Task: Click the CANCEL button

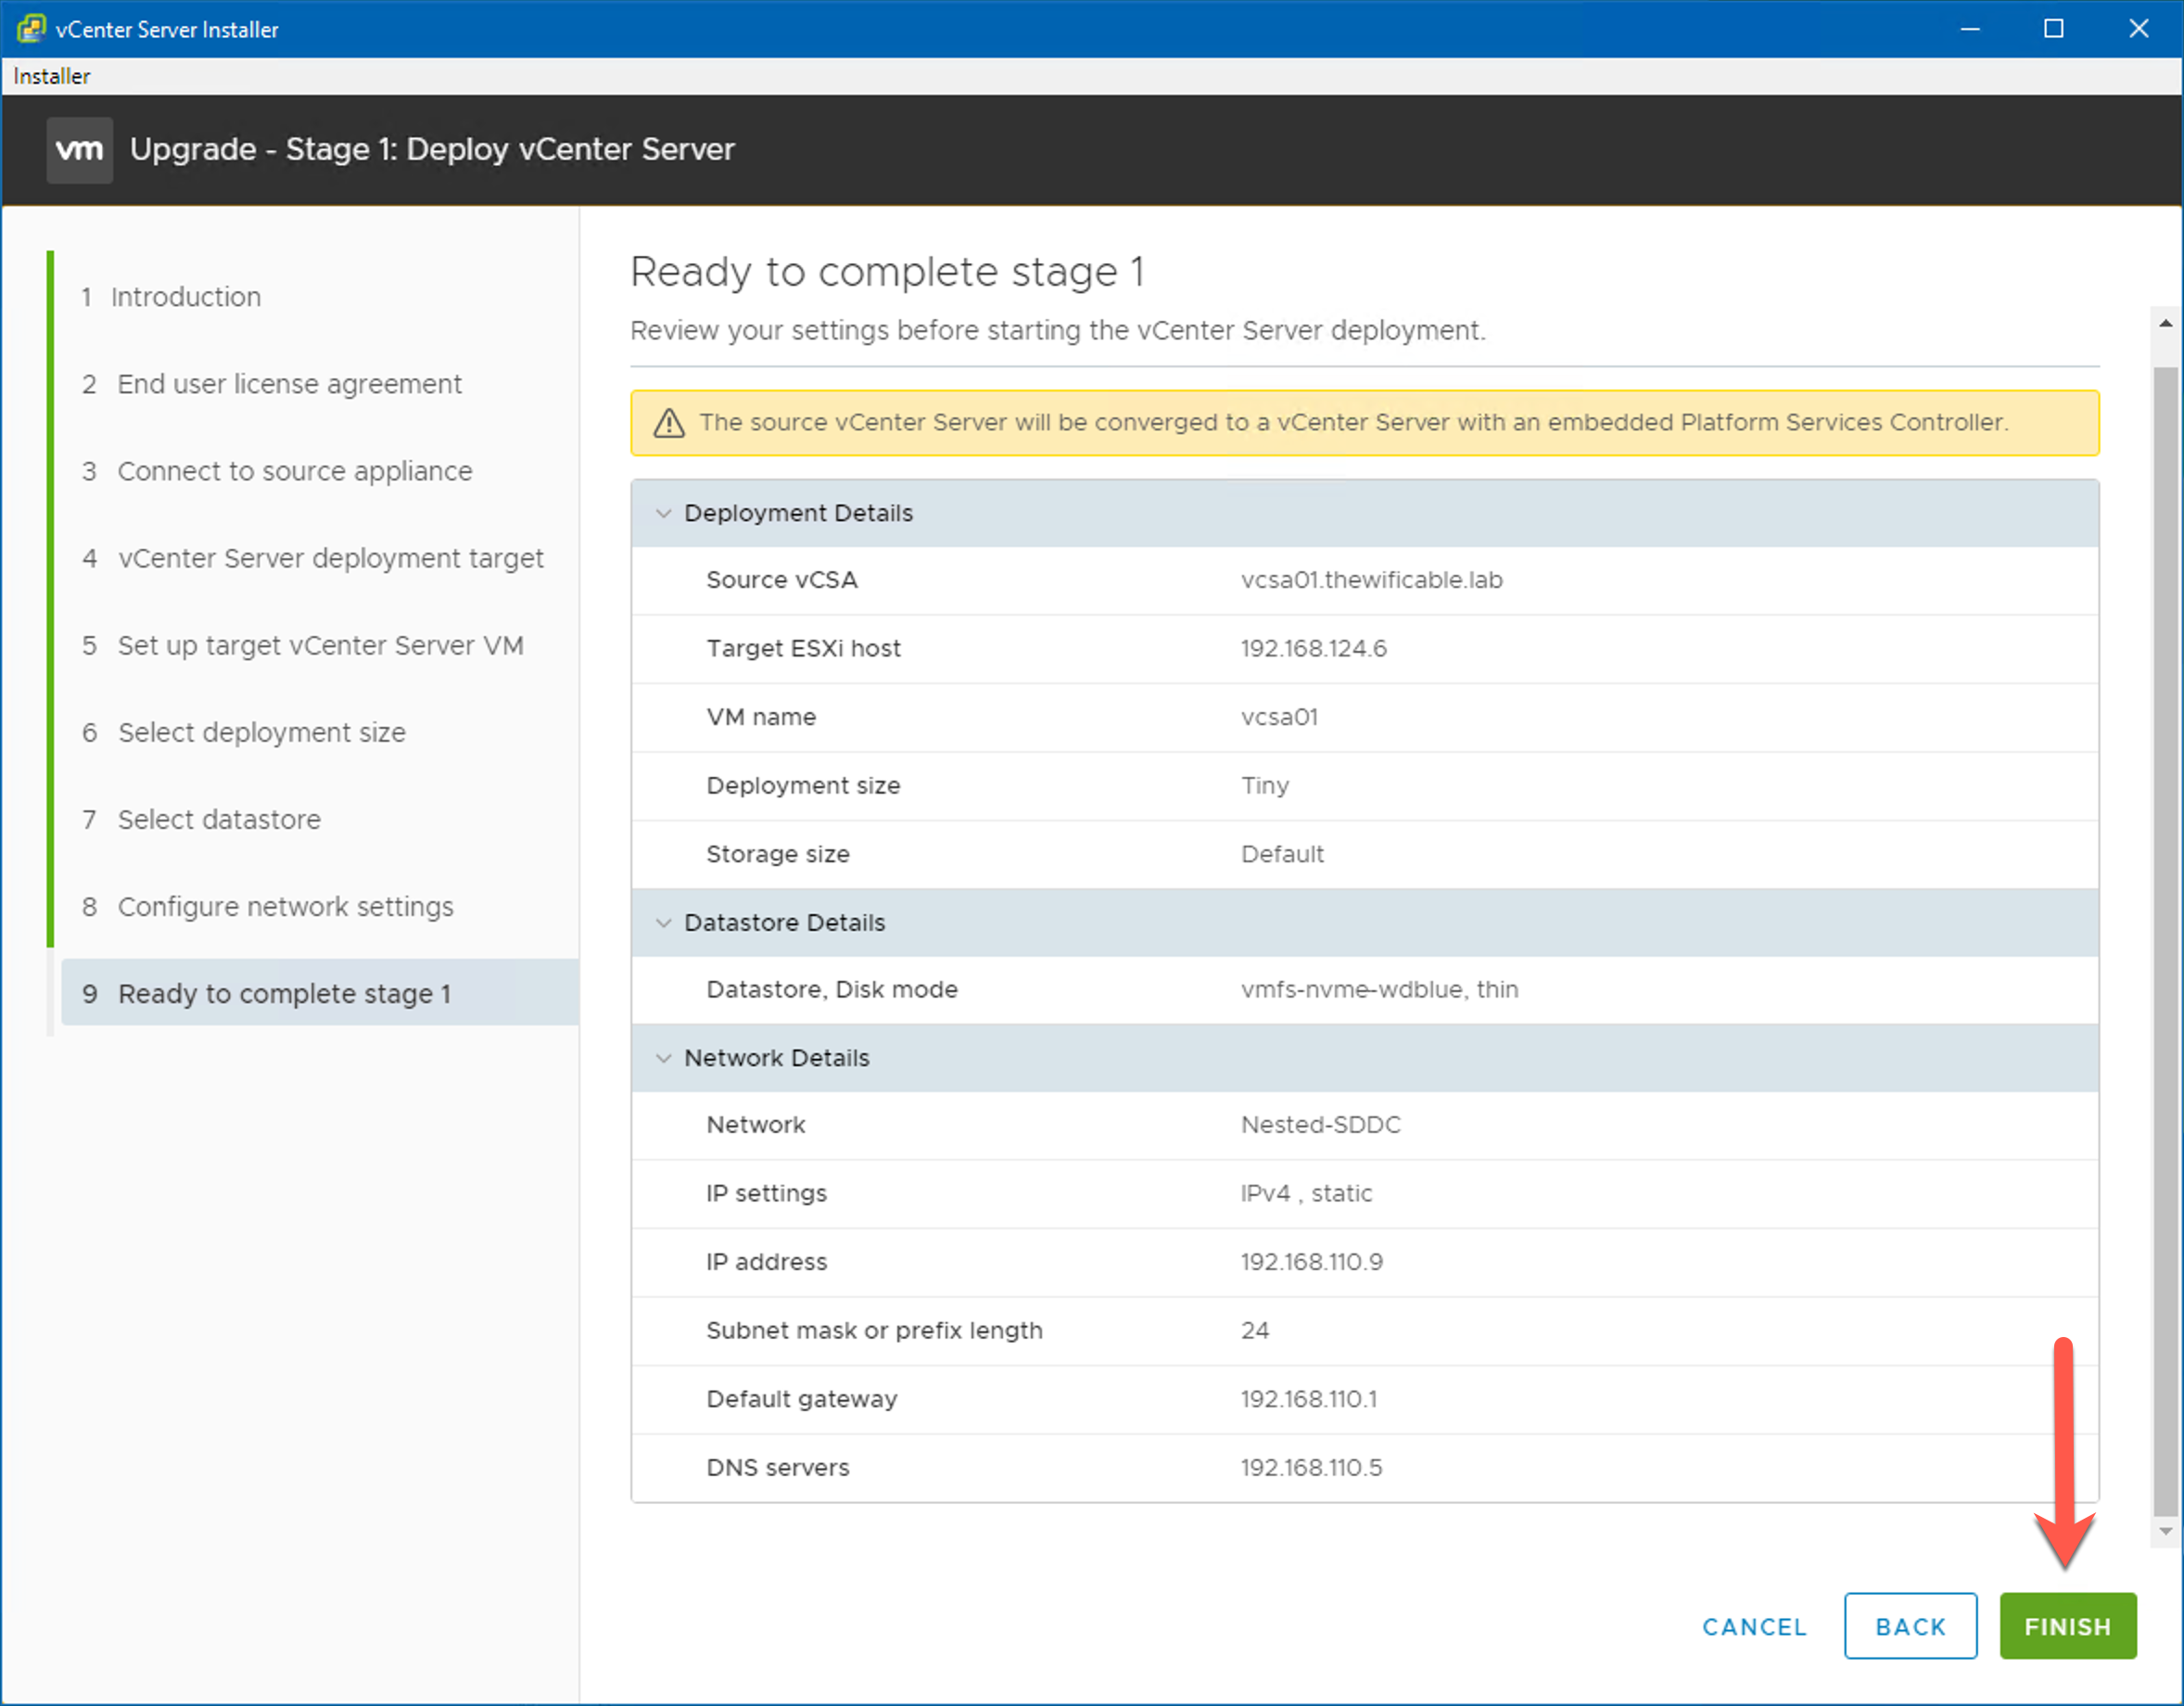Action: tap(1754, 1626)
